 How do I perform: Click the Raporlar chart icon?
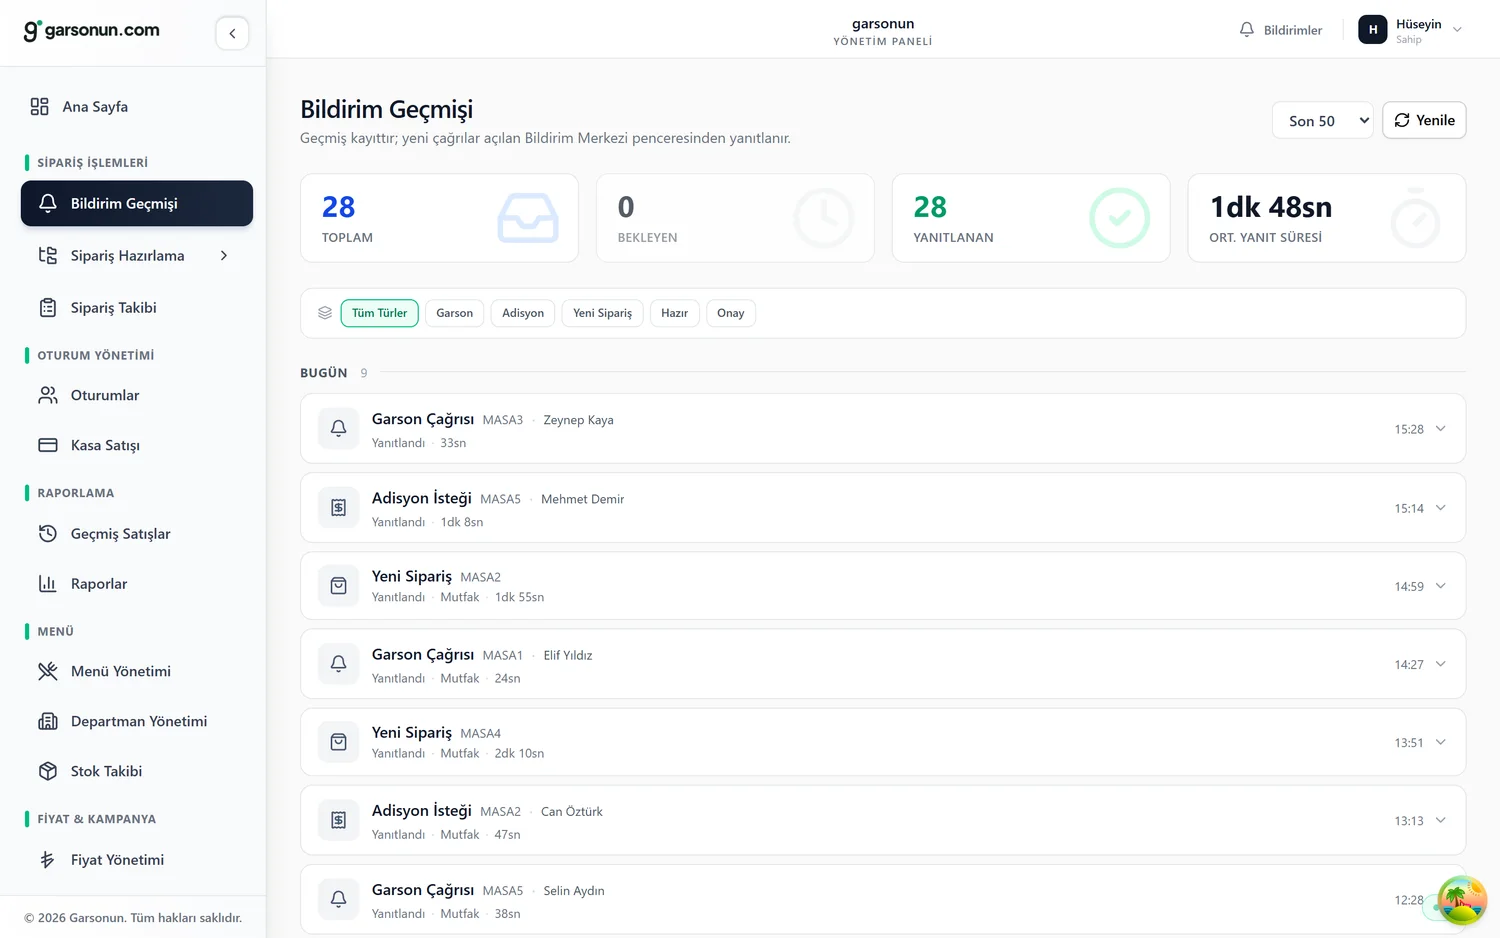click(x=47, y=584)
